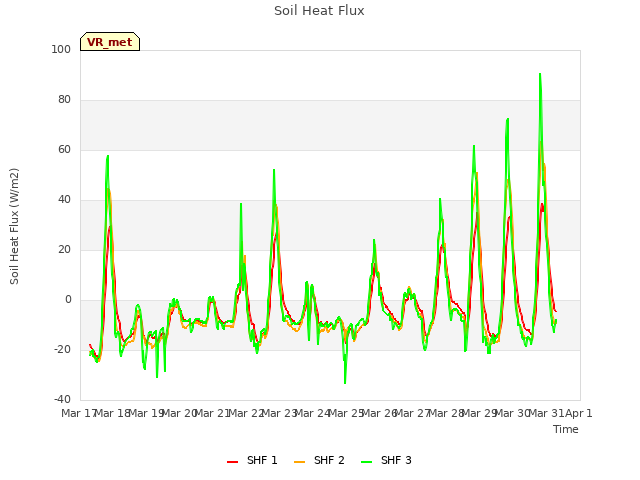This screenshot has height=480, width=640.
Task: Click the Apr 1 x-axis label
Action: tap(579, 413)
